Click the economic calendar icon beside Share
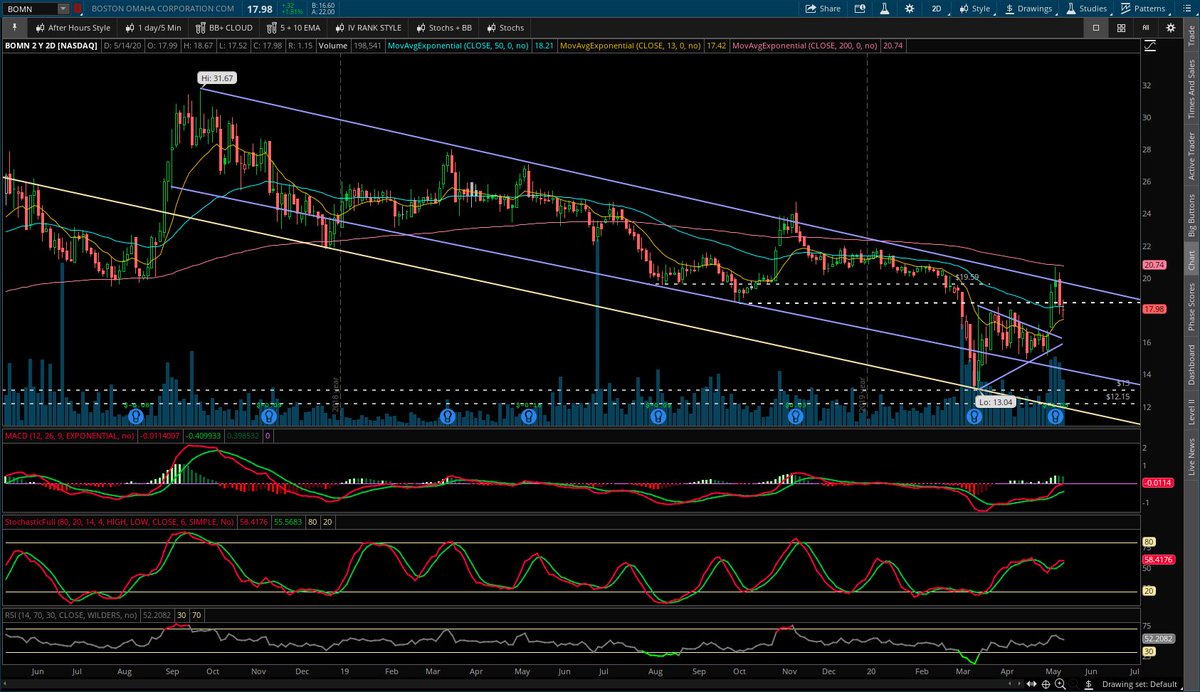Image resolution: width=1200 pixels, height=692 pixels. [x=857, y=8]
